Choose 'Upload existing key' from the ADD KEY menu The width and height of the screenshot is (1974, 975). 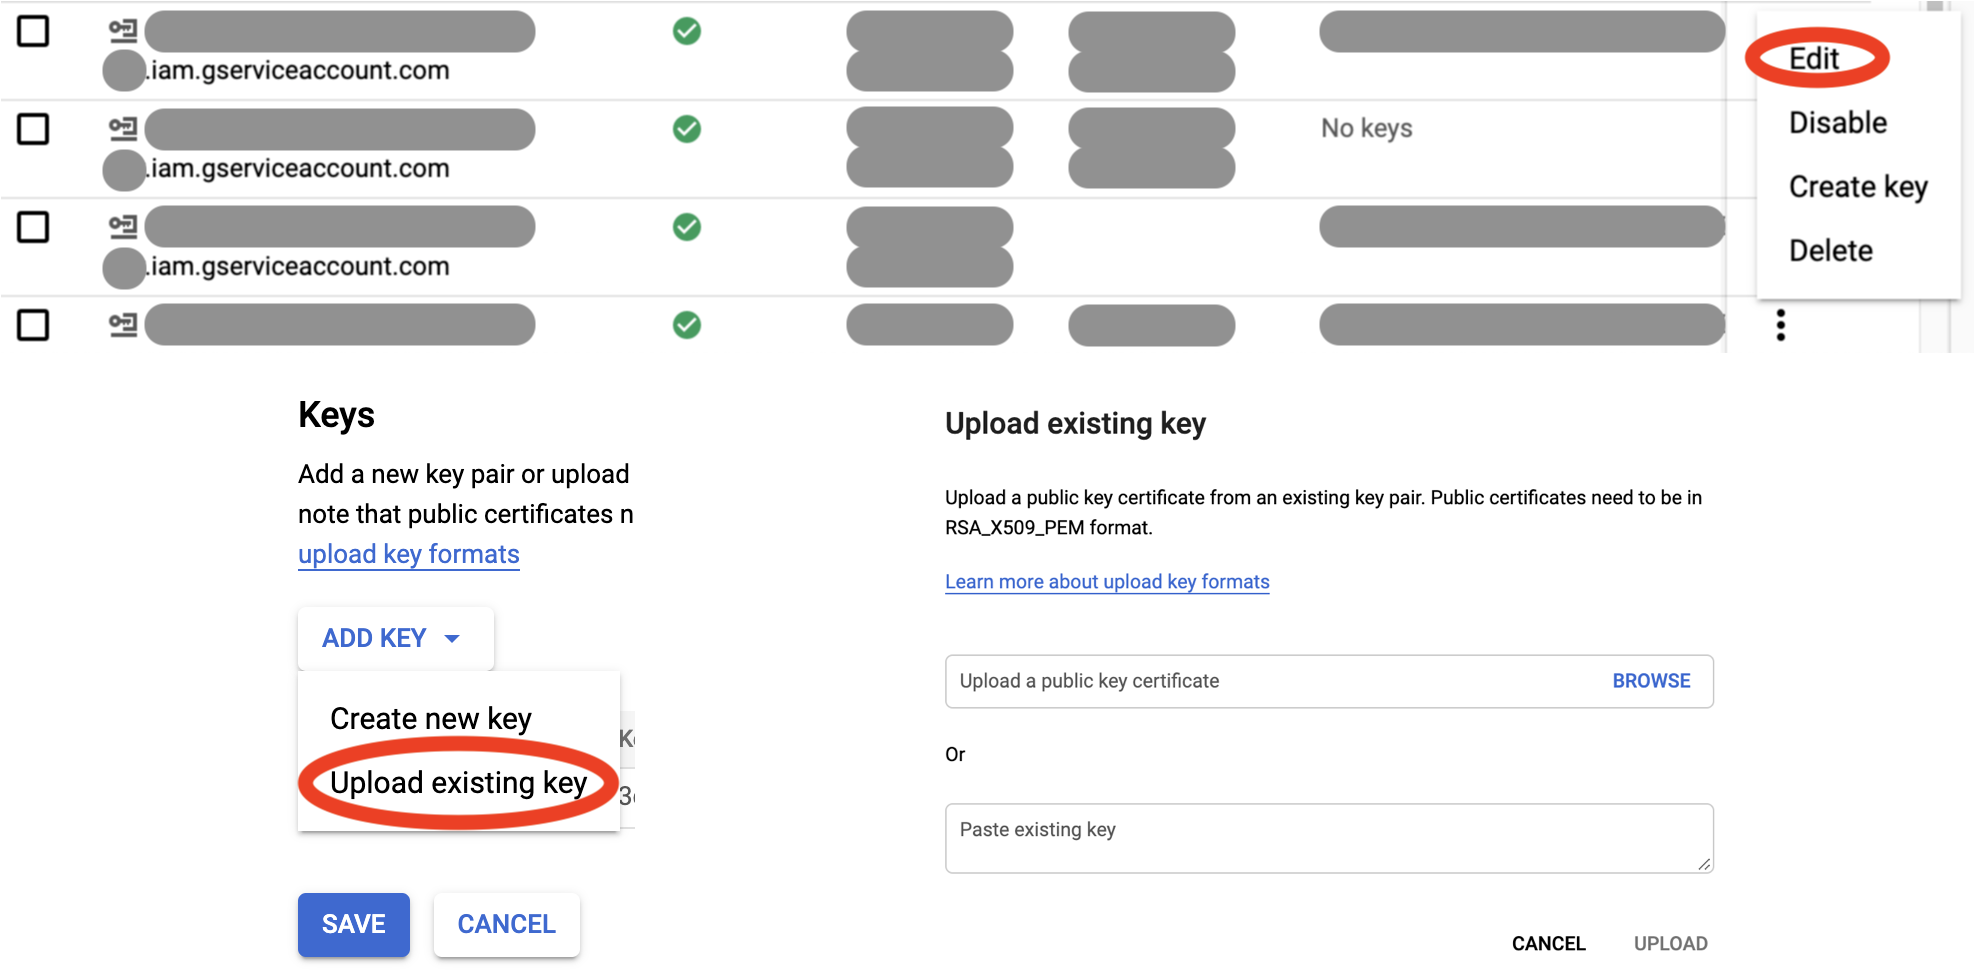458,783
